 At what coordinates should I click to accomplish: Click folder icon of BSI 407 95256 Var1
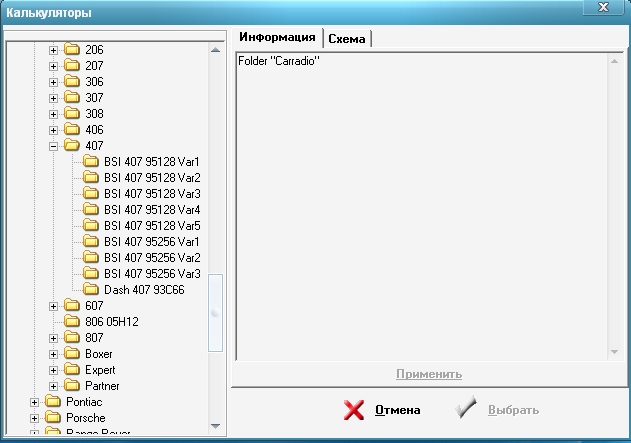click(91, 241)
